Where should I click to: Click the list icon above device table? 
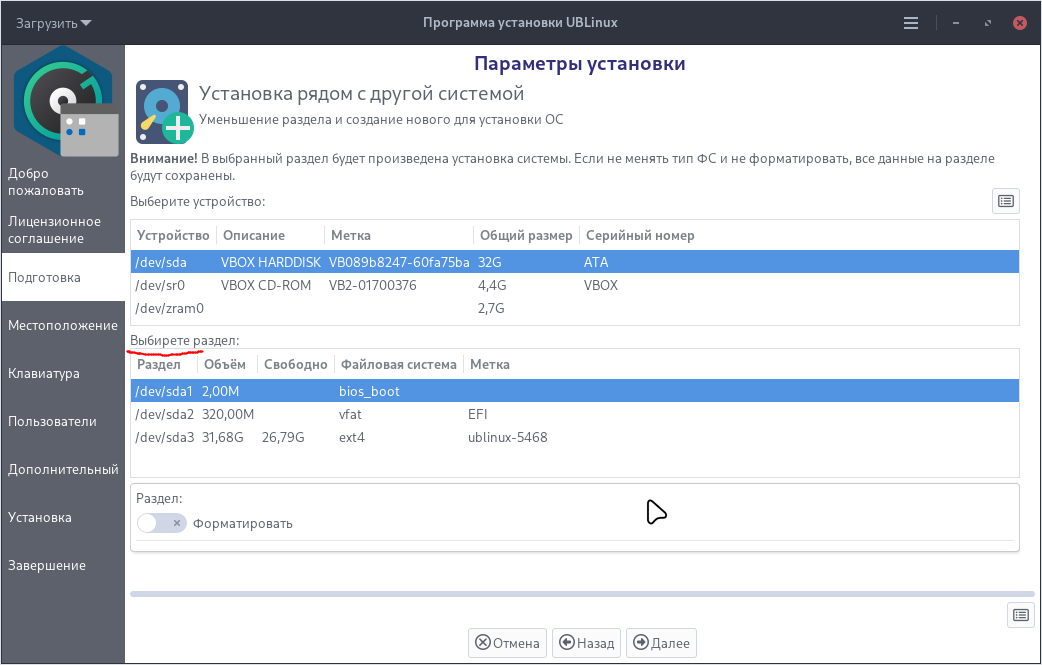(x=1005, y=201)
